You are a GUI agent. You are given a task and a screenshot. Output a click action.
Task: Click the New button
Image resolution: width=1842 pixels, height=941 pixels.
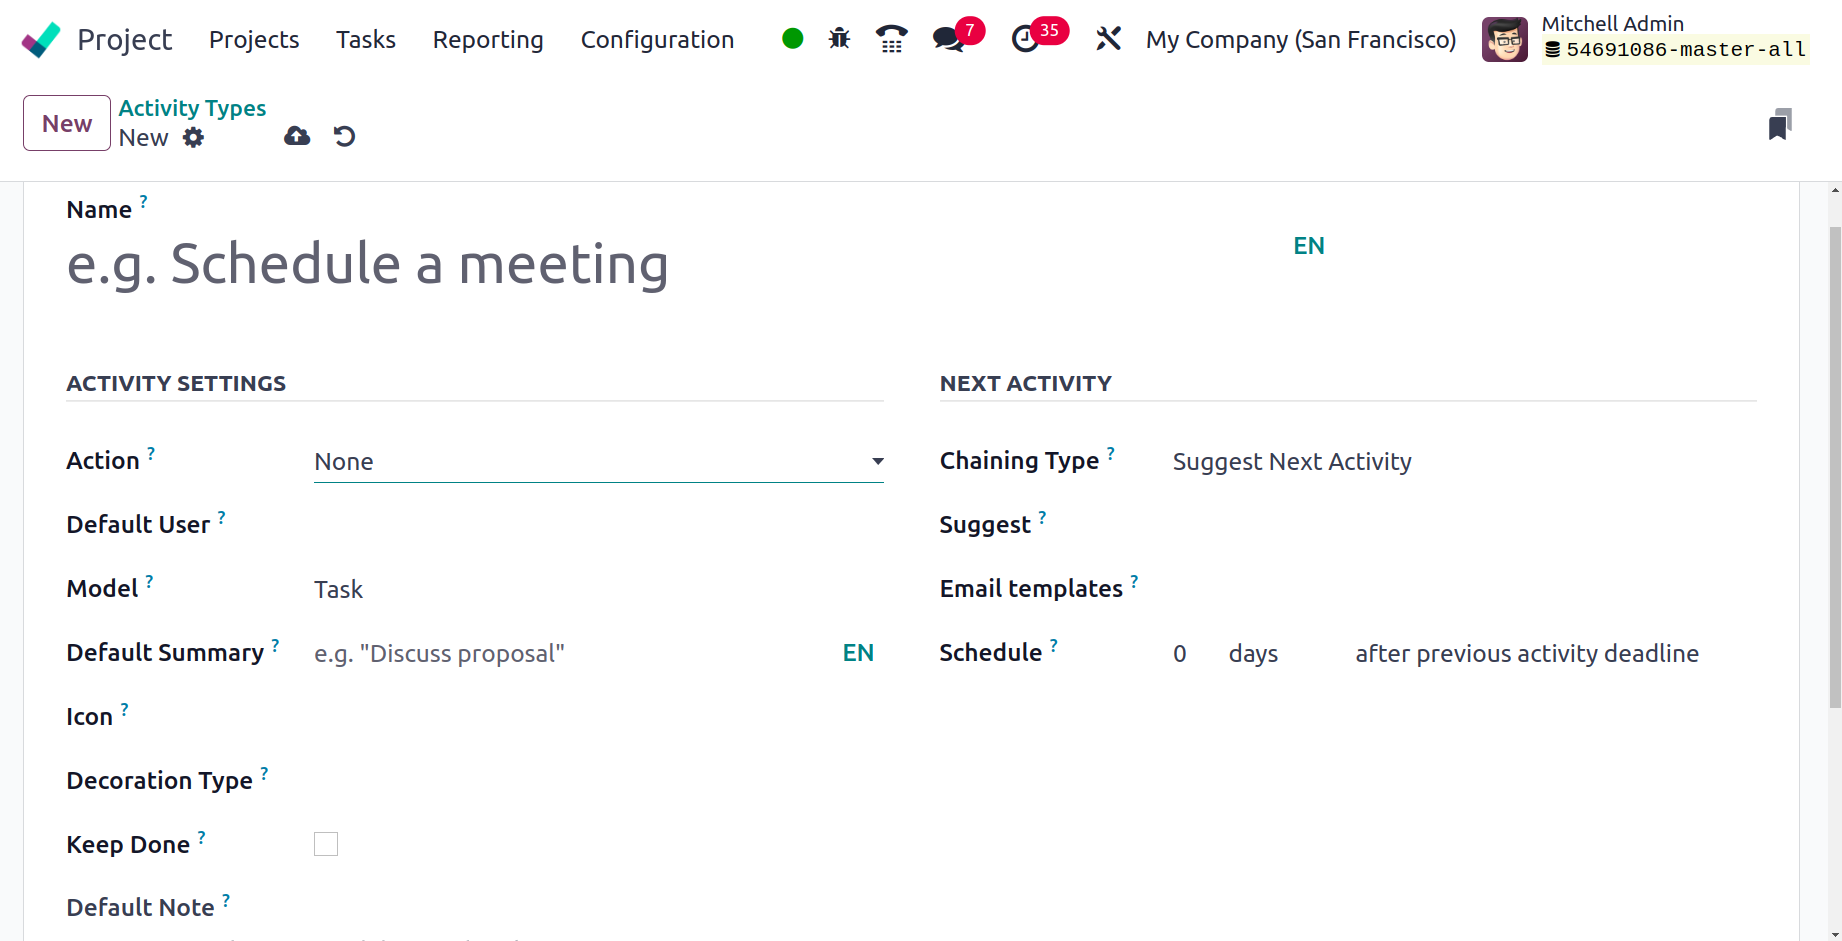tap(67, 123)
